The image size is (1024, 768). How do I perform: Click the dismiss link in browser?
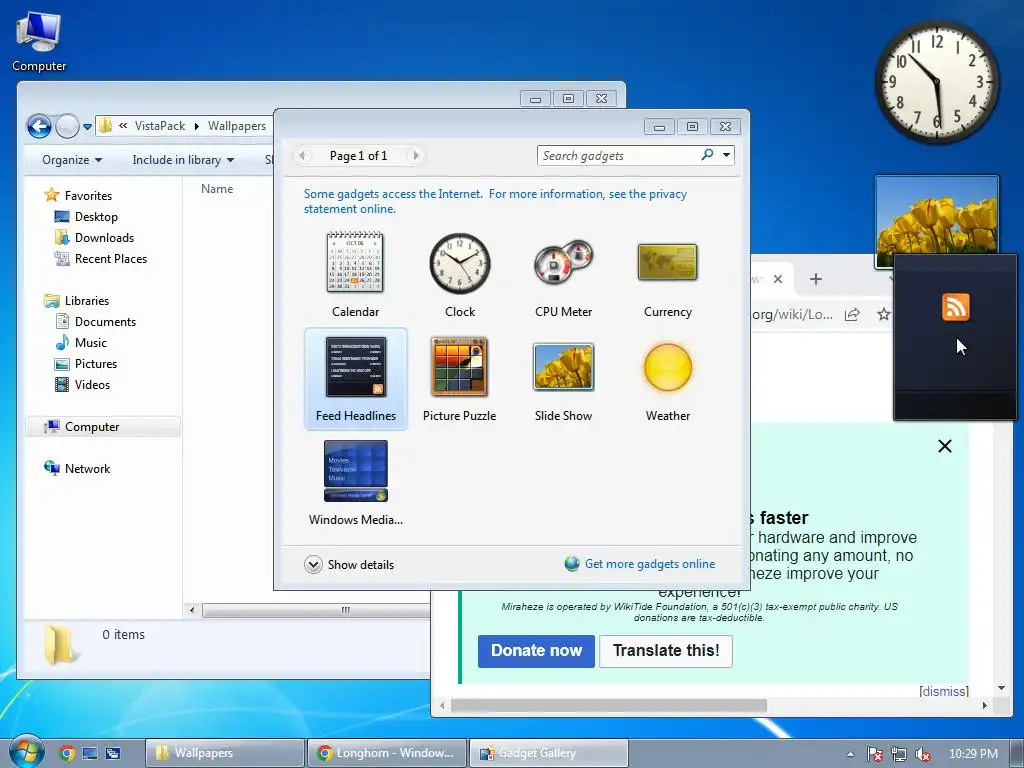pos(944,691)
